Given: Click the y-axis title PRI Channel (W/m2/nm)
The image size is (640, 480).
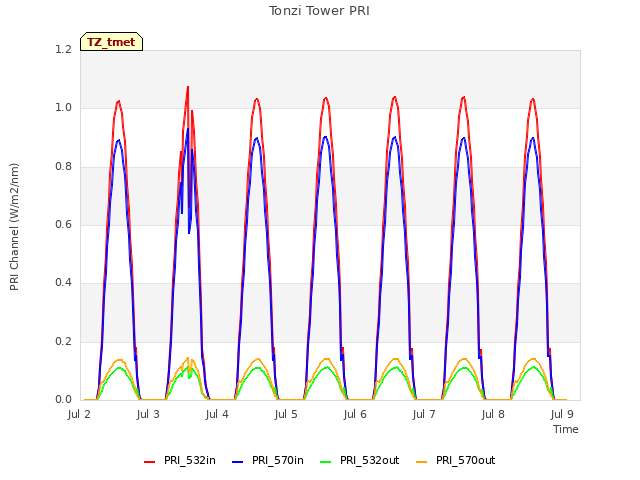Looking at the screenshot, I should [x=14, y=227].
